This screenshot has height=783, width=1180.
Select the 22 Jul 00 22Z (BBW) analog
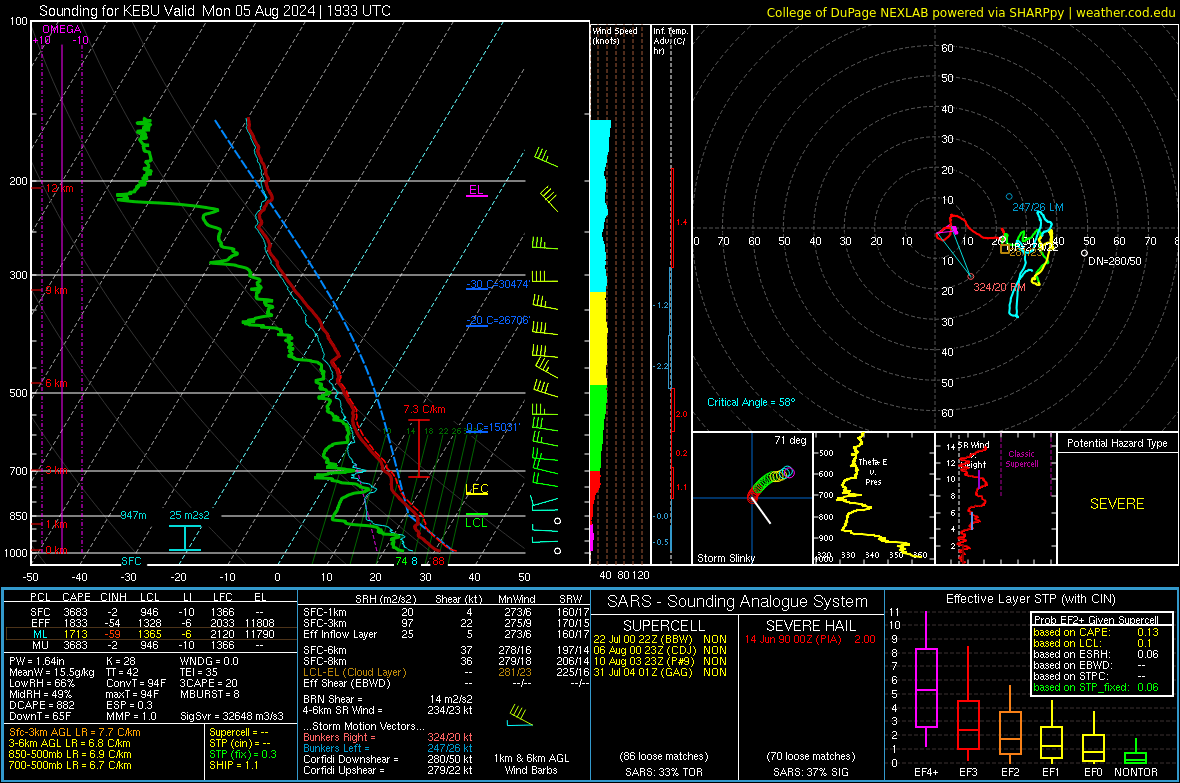click(x=660, y=638)
